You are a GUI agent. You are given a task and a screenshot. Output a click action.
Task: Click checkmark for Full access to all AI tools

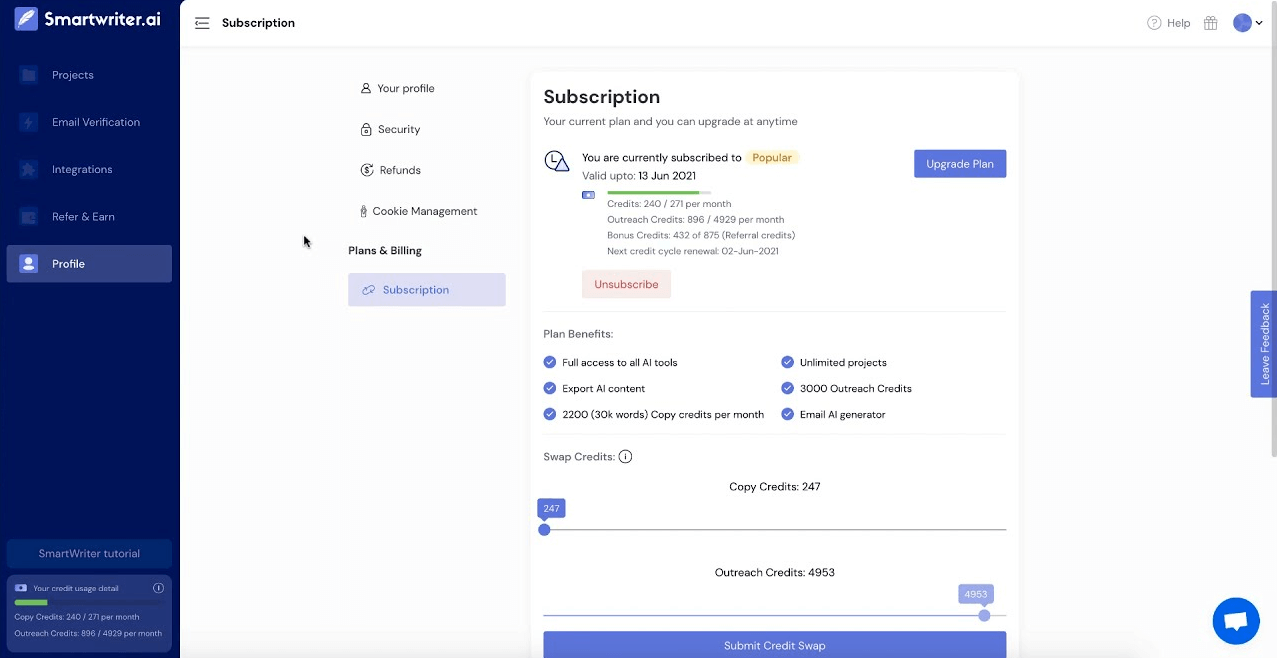549,362
